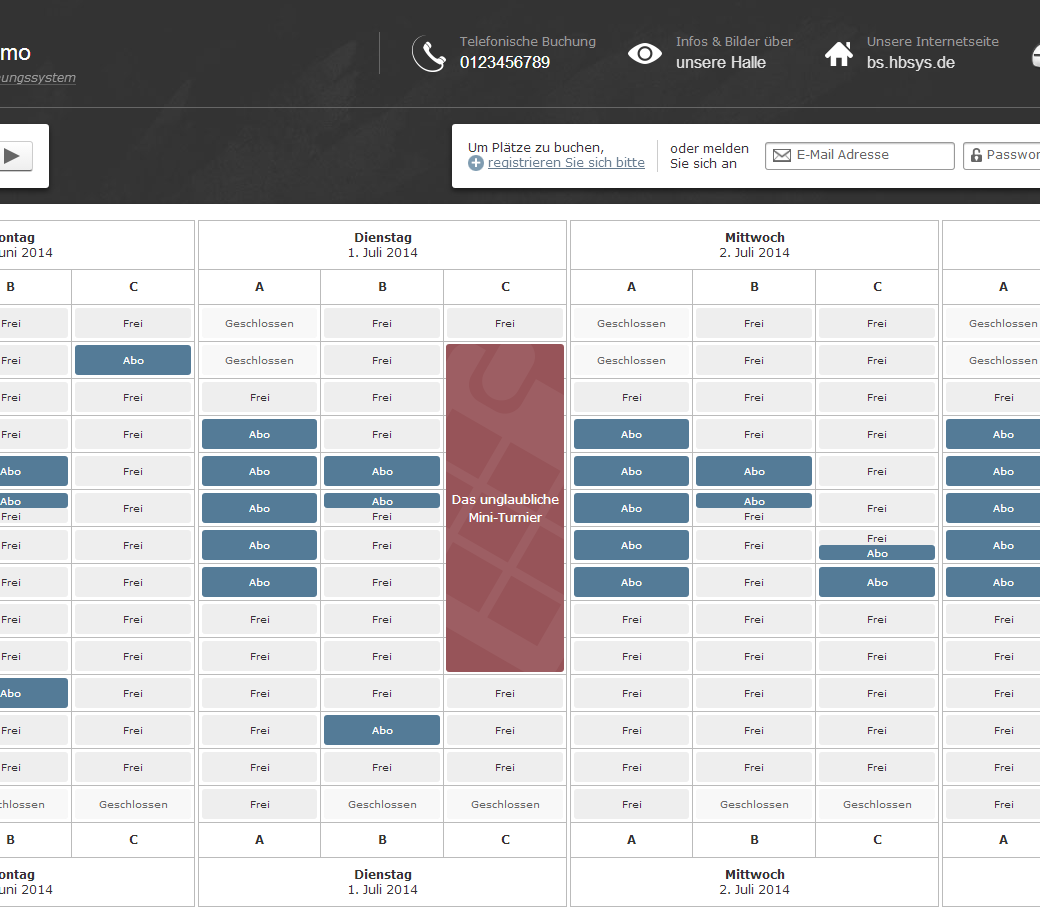Select topmost Abo slot in Dienstag court A
Image resolution: width=1040 pixels, height=922 pixels.
coord(259,434)
